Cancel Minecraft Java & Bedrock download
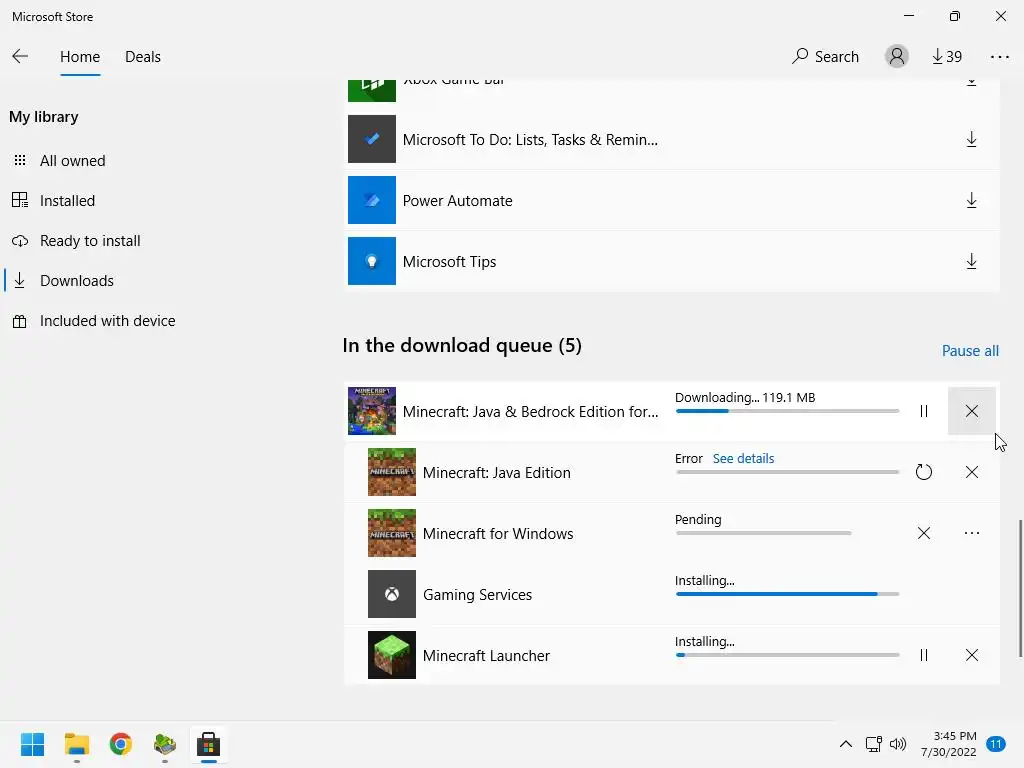The image size is (1024, 768). point(971,411)
